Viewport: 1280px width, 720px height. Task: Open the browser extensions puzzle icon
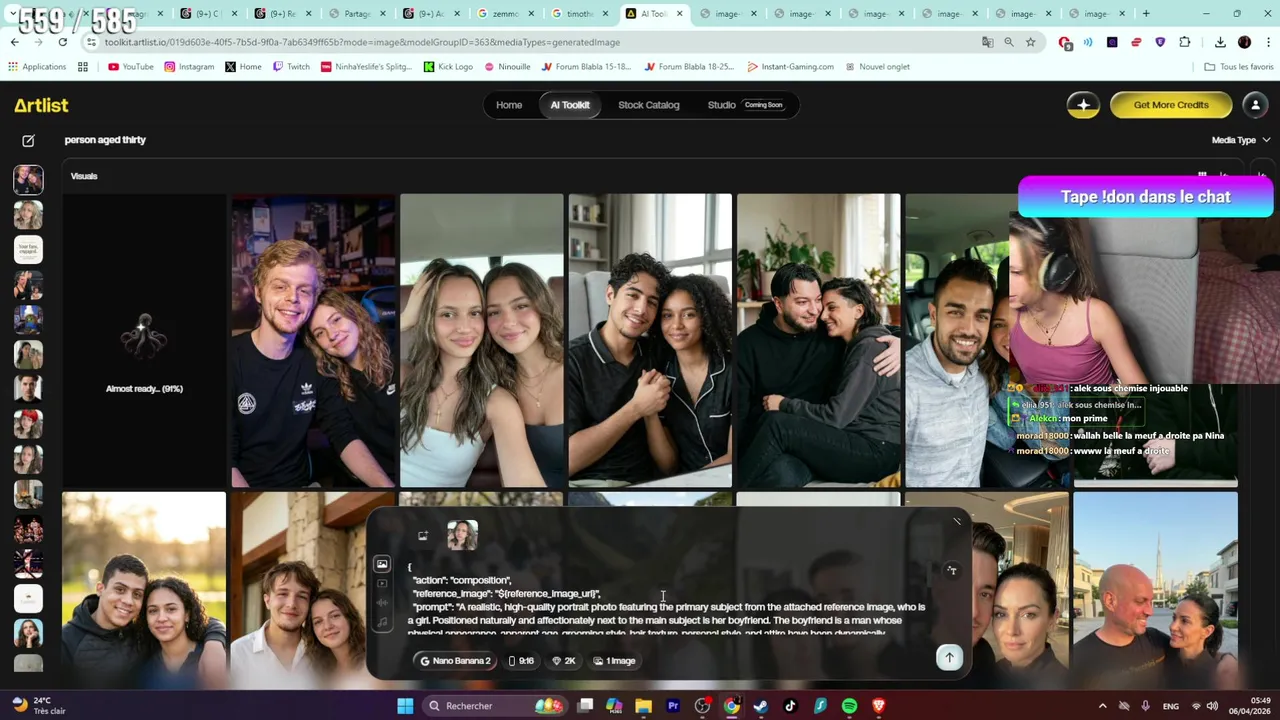(1185, 42)
